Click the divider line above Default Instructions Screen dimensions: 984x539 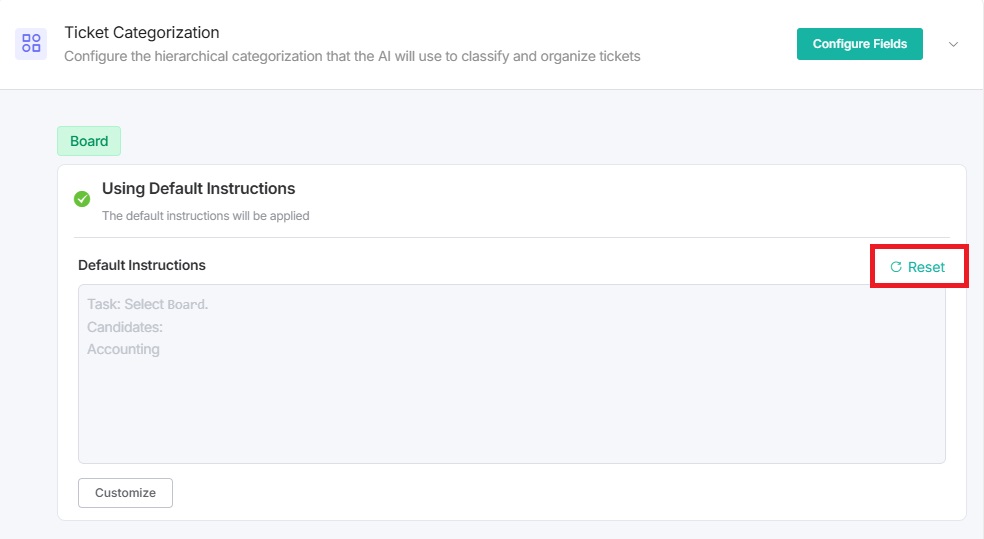510,237
